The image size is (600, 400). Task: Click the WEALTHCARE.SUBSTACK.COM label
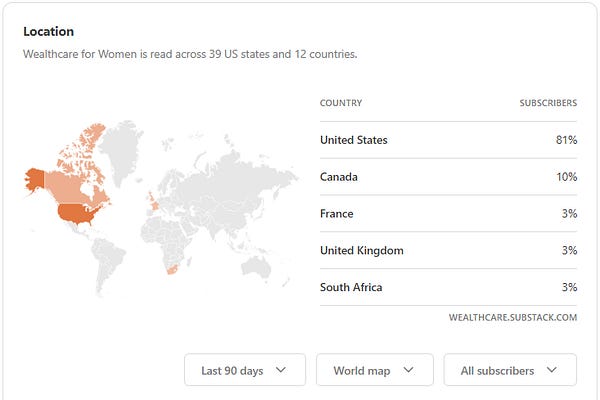513,317
